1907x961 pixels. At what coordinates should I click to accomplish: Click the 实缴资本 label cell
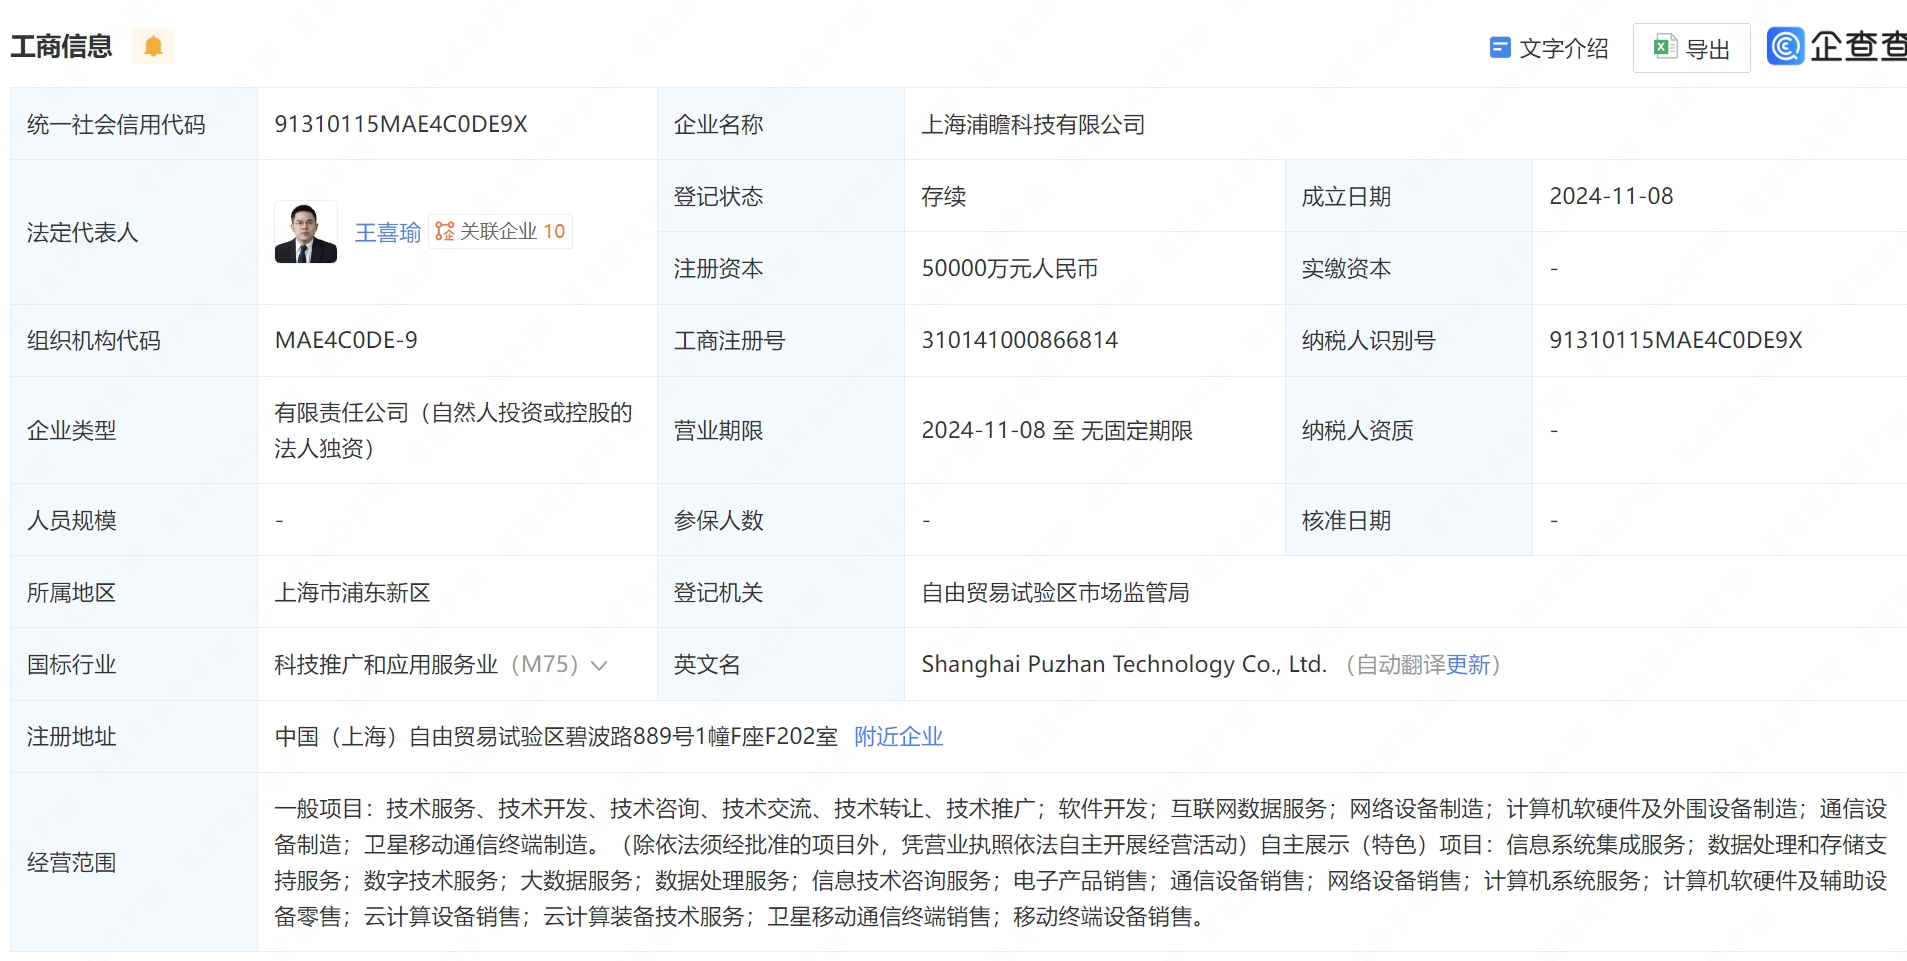1409,268
